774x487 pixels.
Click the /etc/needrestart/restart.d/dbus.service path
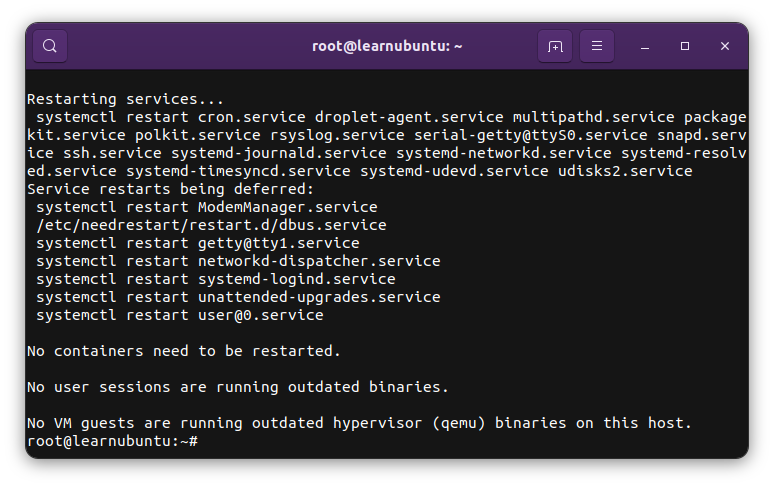point(211,225)
